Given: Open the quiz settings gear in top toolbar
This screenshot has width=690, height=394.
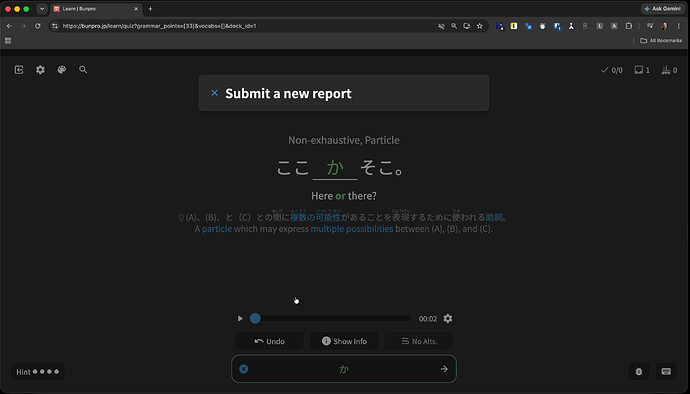Looking at the screenshot, I should [40, 70].
